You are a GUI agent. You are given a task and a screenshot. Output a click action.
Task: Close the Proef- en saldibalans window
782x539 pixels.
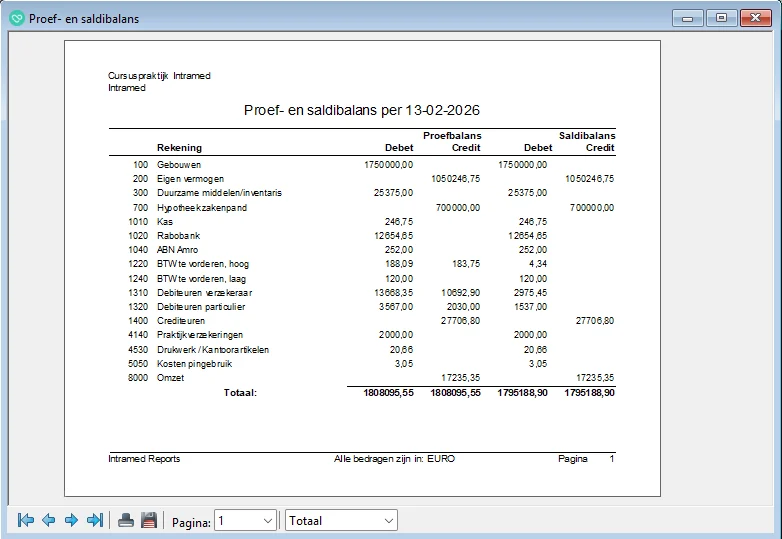click(x=754, y=18)
